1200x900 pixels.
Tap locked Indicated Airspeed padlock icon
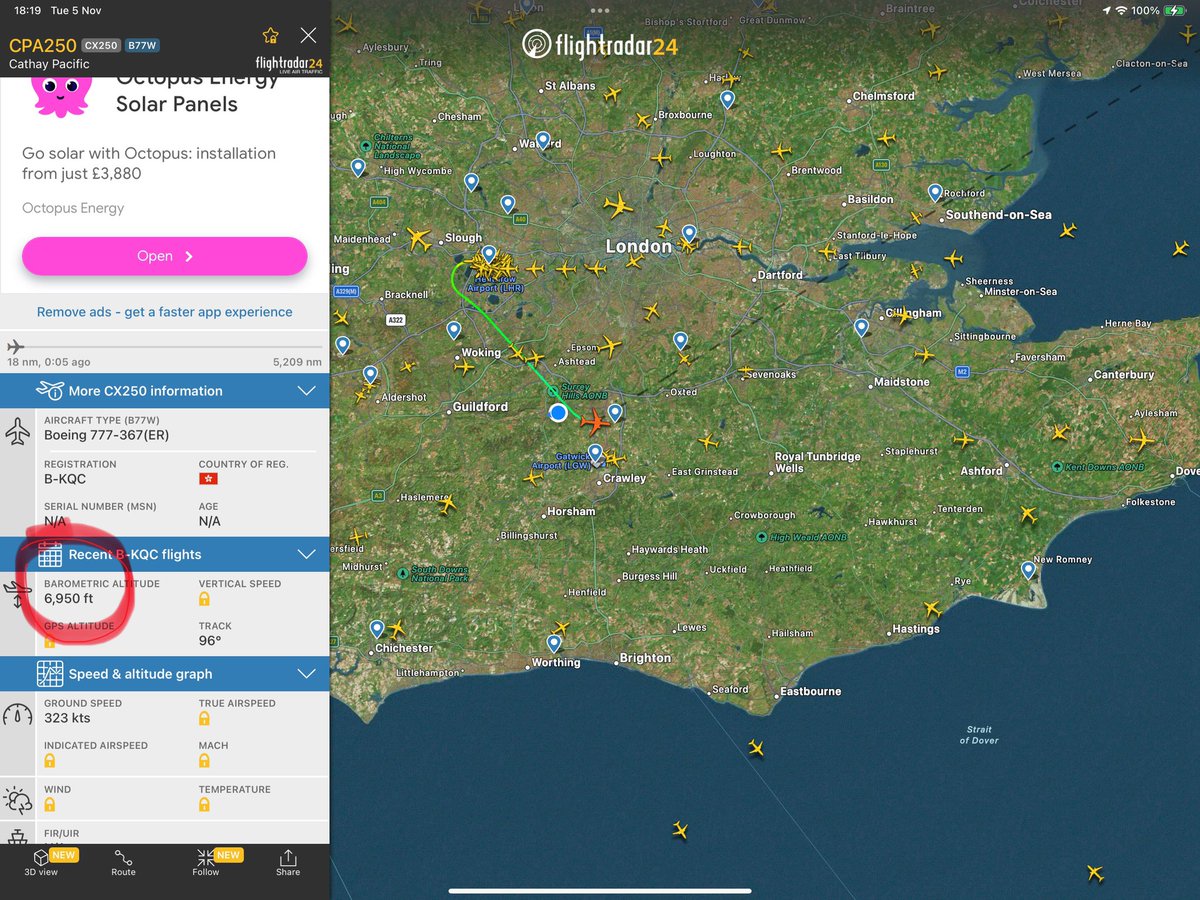coord(49,761)
